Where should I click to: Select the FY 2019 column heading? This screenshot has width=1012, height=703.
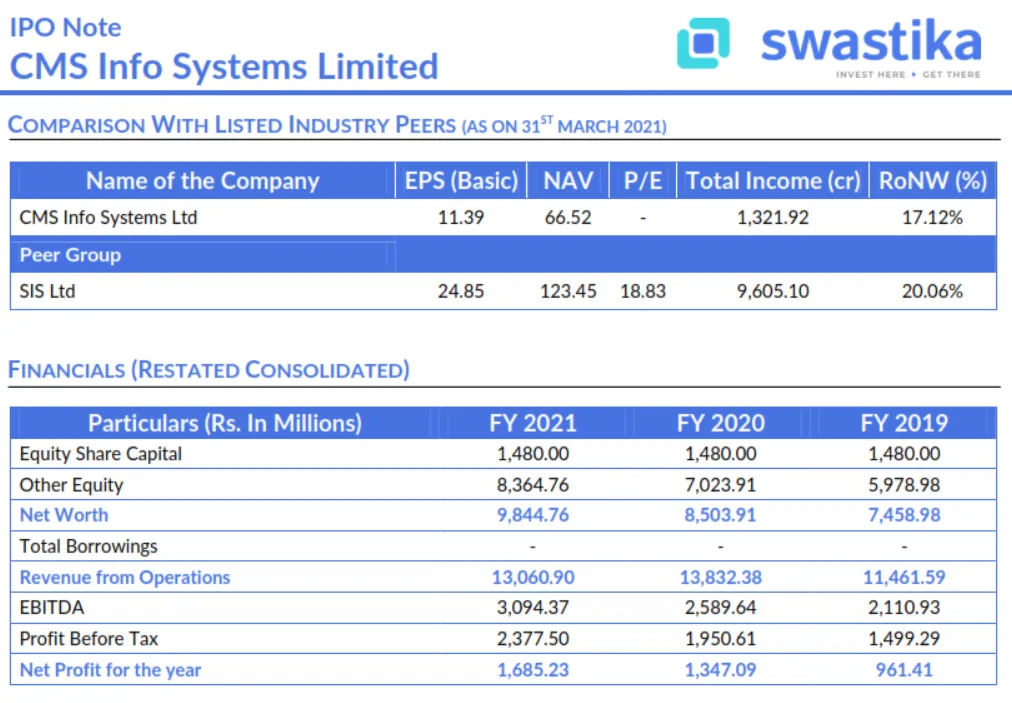click(904, 422)
